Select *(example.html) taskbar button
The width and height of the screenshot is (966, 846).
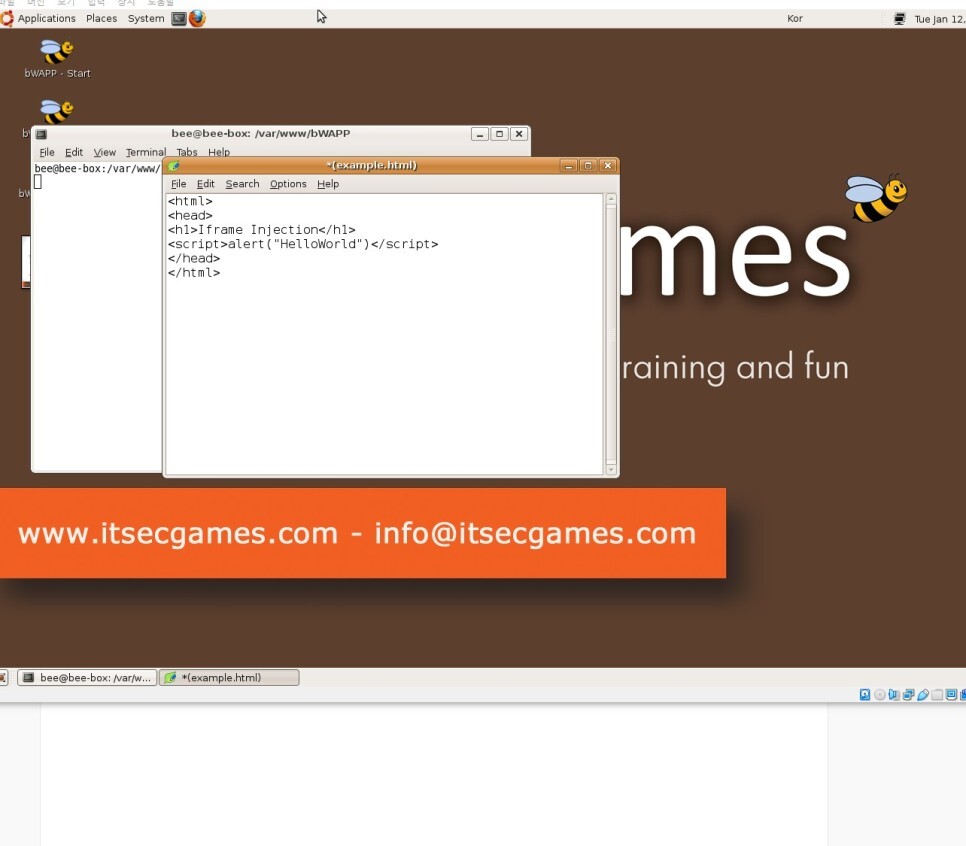point(229,678)
